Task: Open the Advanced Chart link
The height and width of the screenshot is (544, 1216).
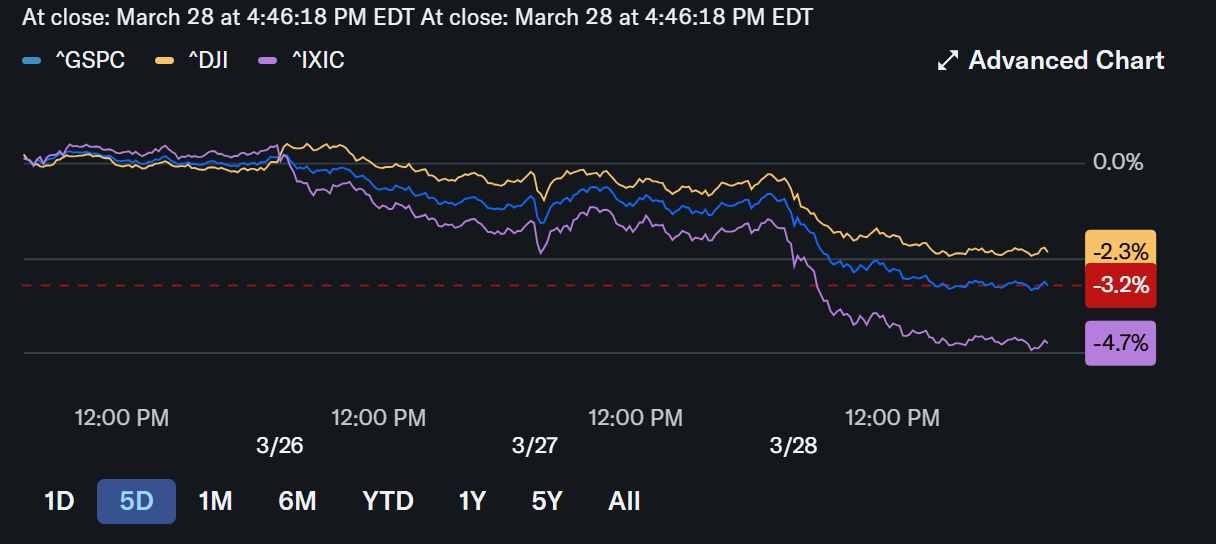Action: click(1066, 61)
